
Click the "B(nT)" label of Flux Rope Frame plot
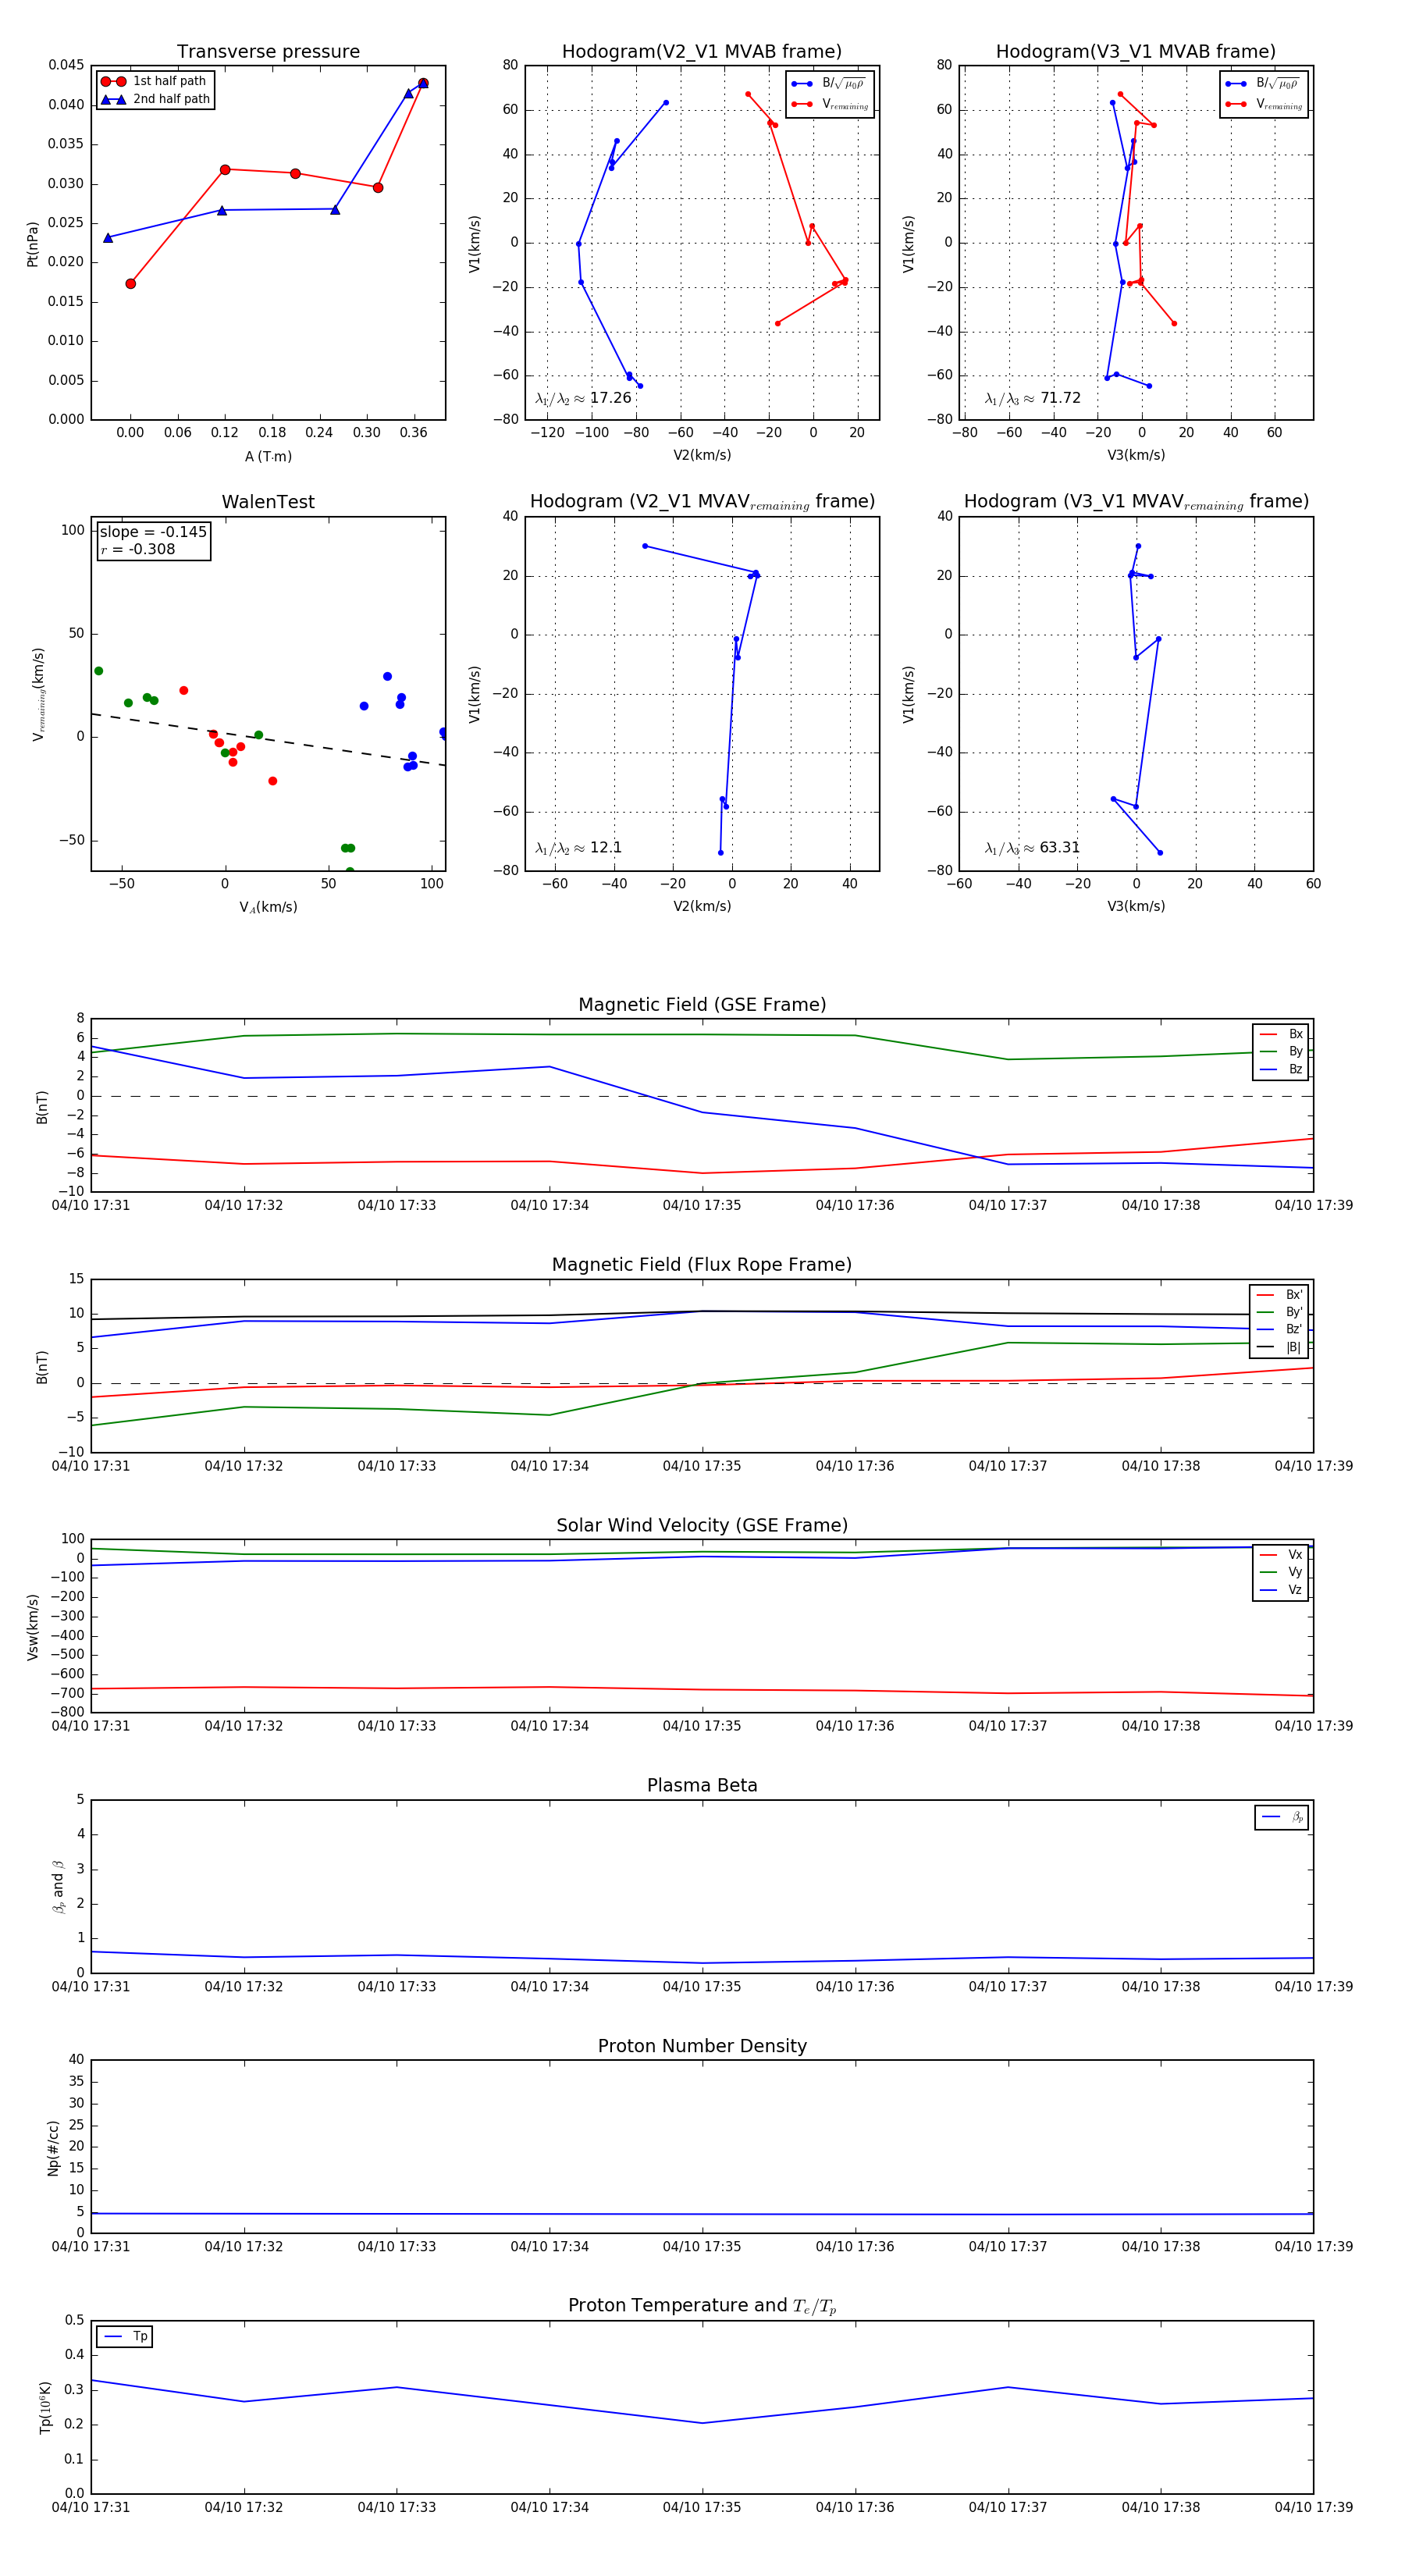click(x=42, y=1367)
